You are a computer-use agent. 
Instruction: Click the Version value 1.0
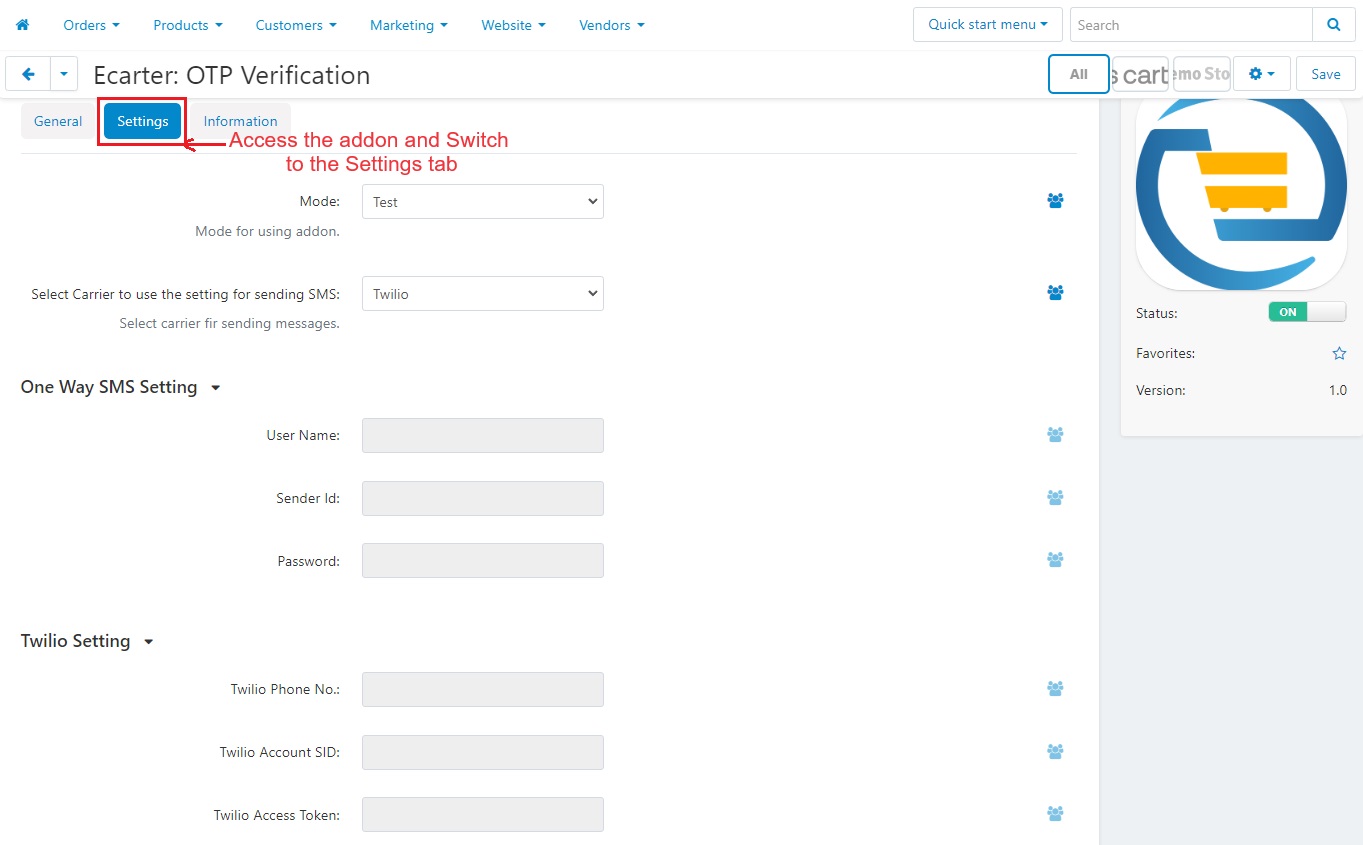pyautogui.click(x=1337, y=390)
